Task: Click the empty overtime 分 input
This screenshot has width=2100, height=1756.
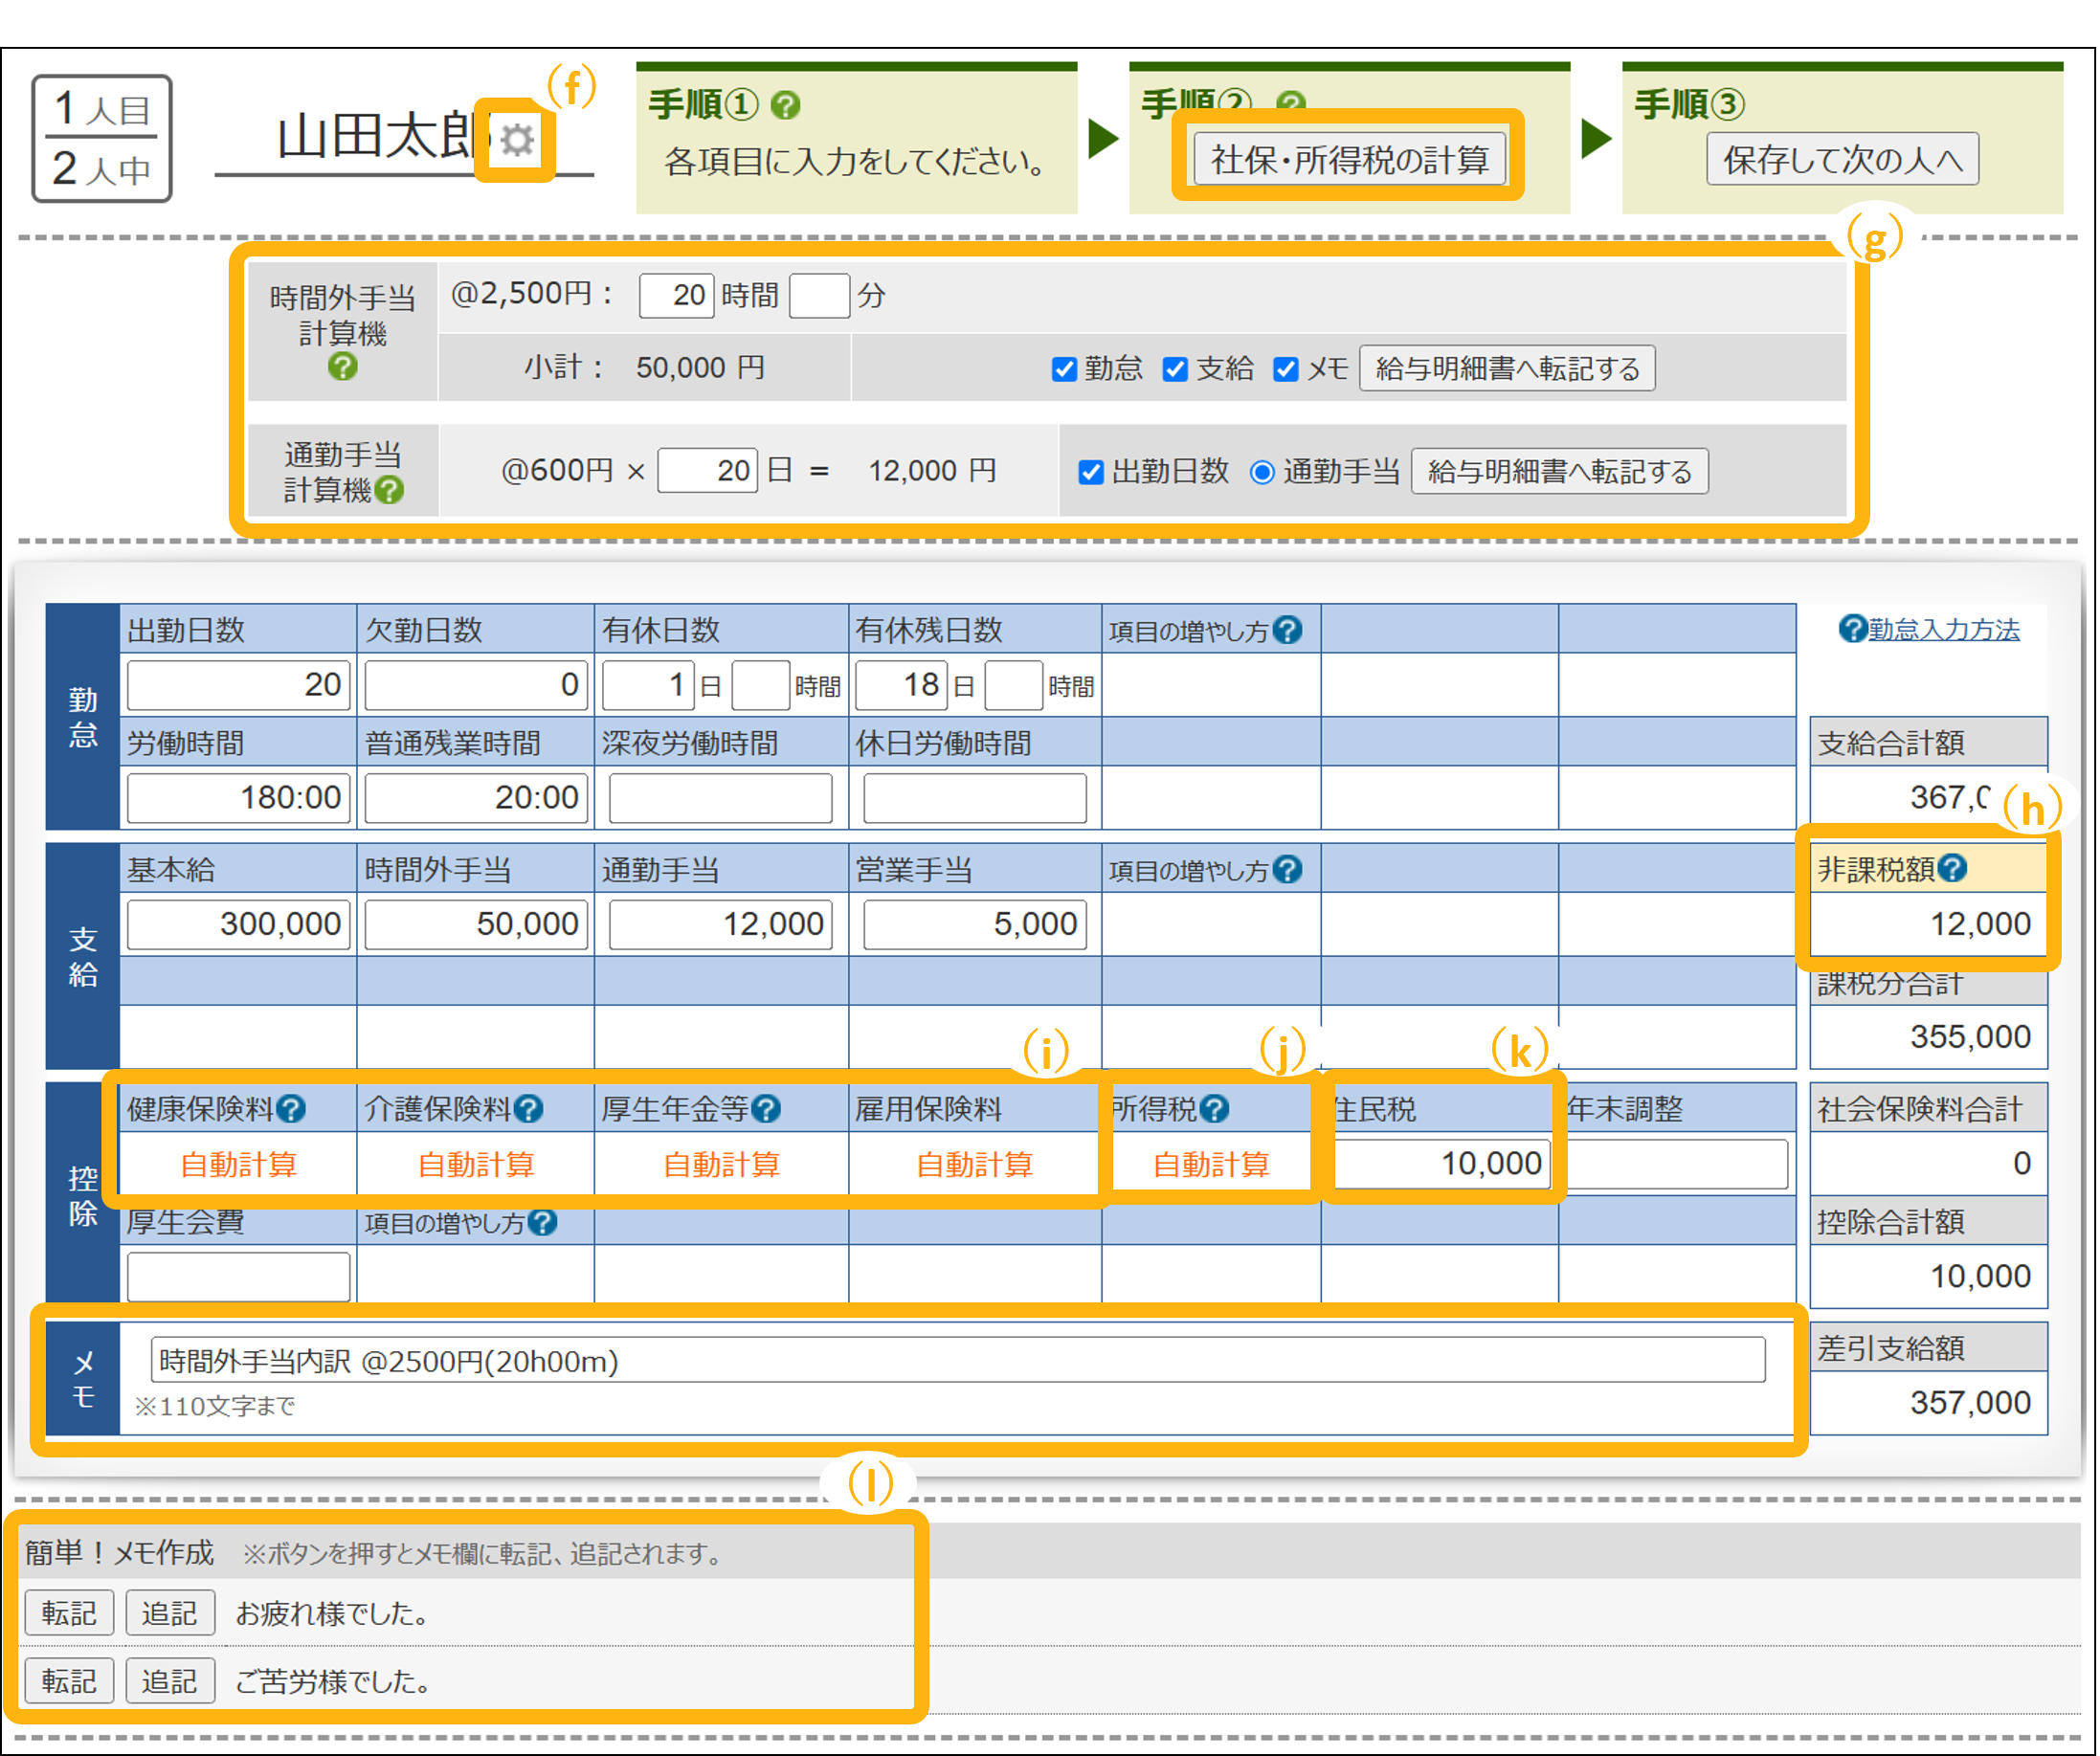Action: pyautogui.click(x=819, y=295)
